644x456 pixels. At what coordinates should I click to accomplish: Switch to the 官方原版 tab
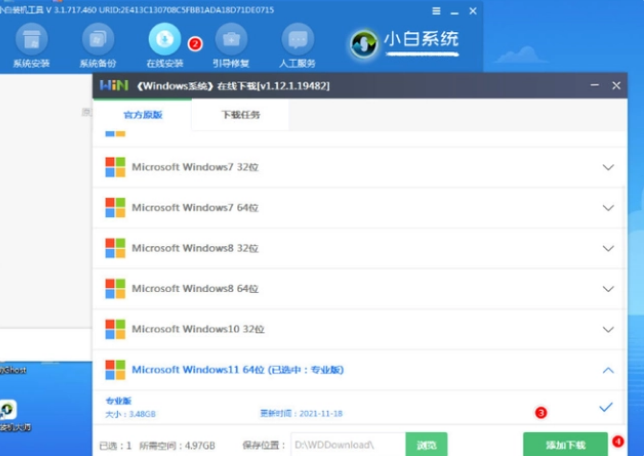click(142, 115)
